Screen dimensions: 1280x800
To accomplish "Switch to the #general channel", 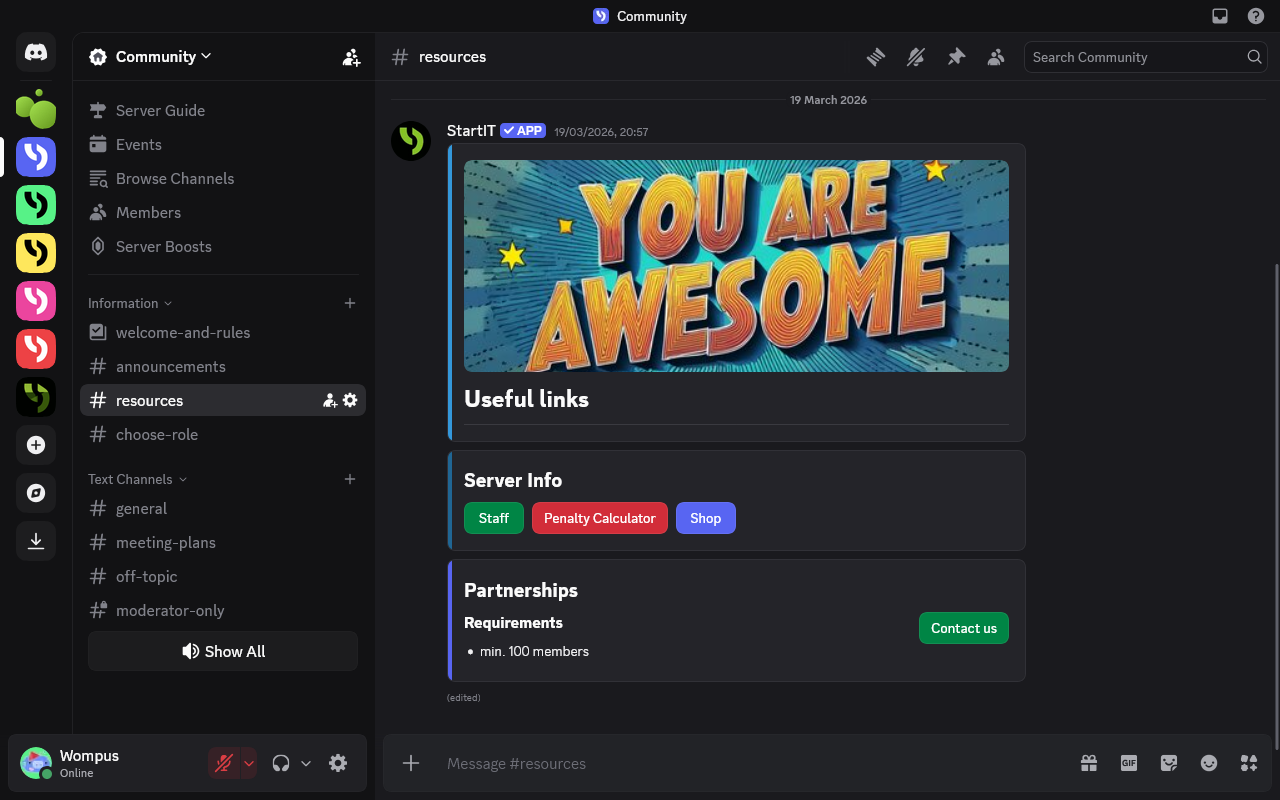I will [141, 508].
